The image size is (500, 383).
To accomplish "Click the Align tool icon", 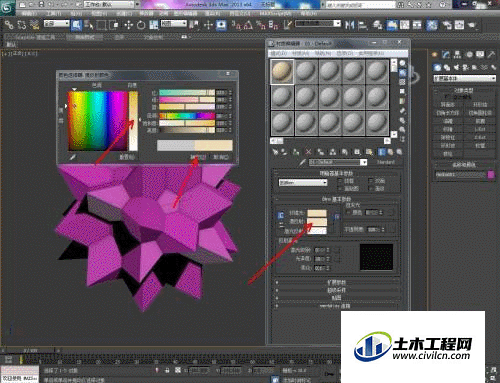I will 362,25.
